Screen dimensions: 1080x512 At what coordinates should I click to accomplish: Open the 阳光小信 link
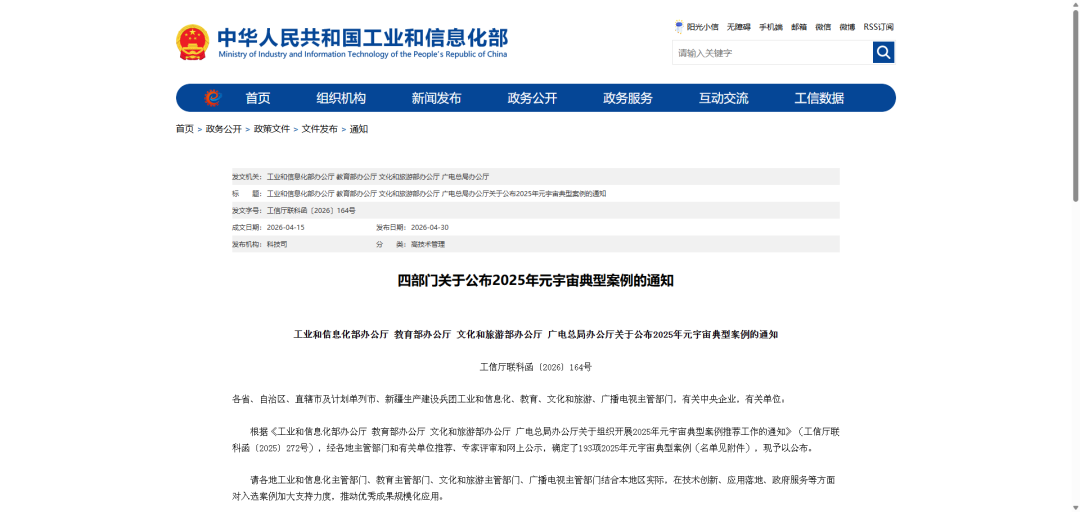tap(703, 27)
